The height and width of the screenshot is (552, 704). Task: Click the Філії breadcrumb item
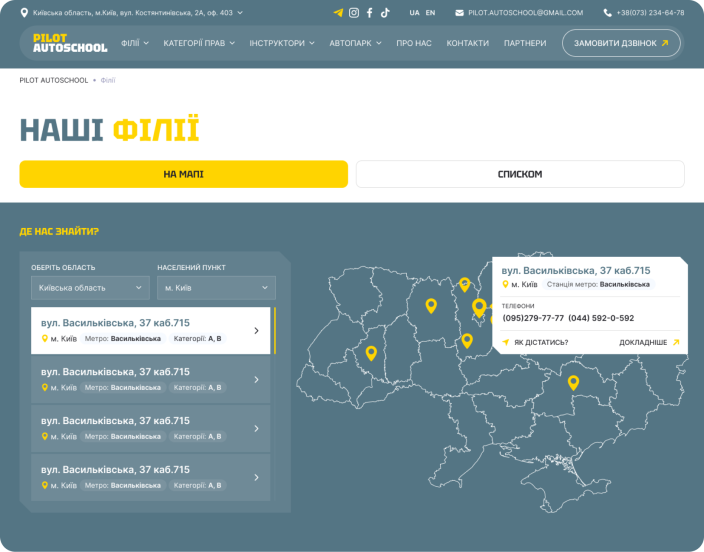click(108, 80)
